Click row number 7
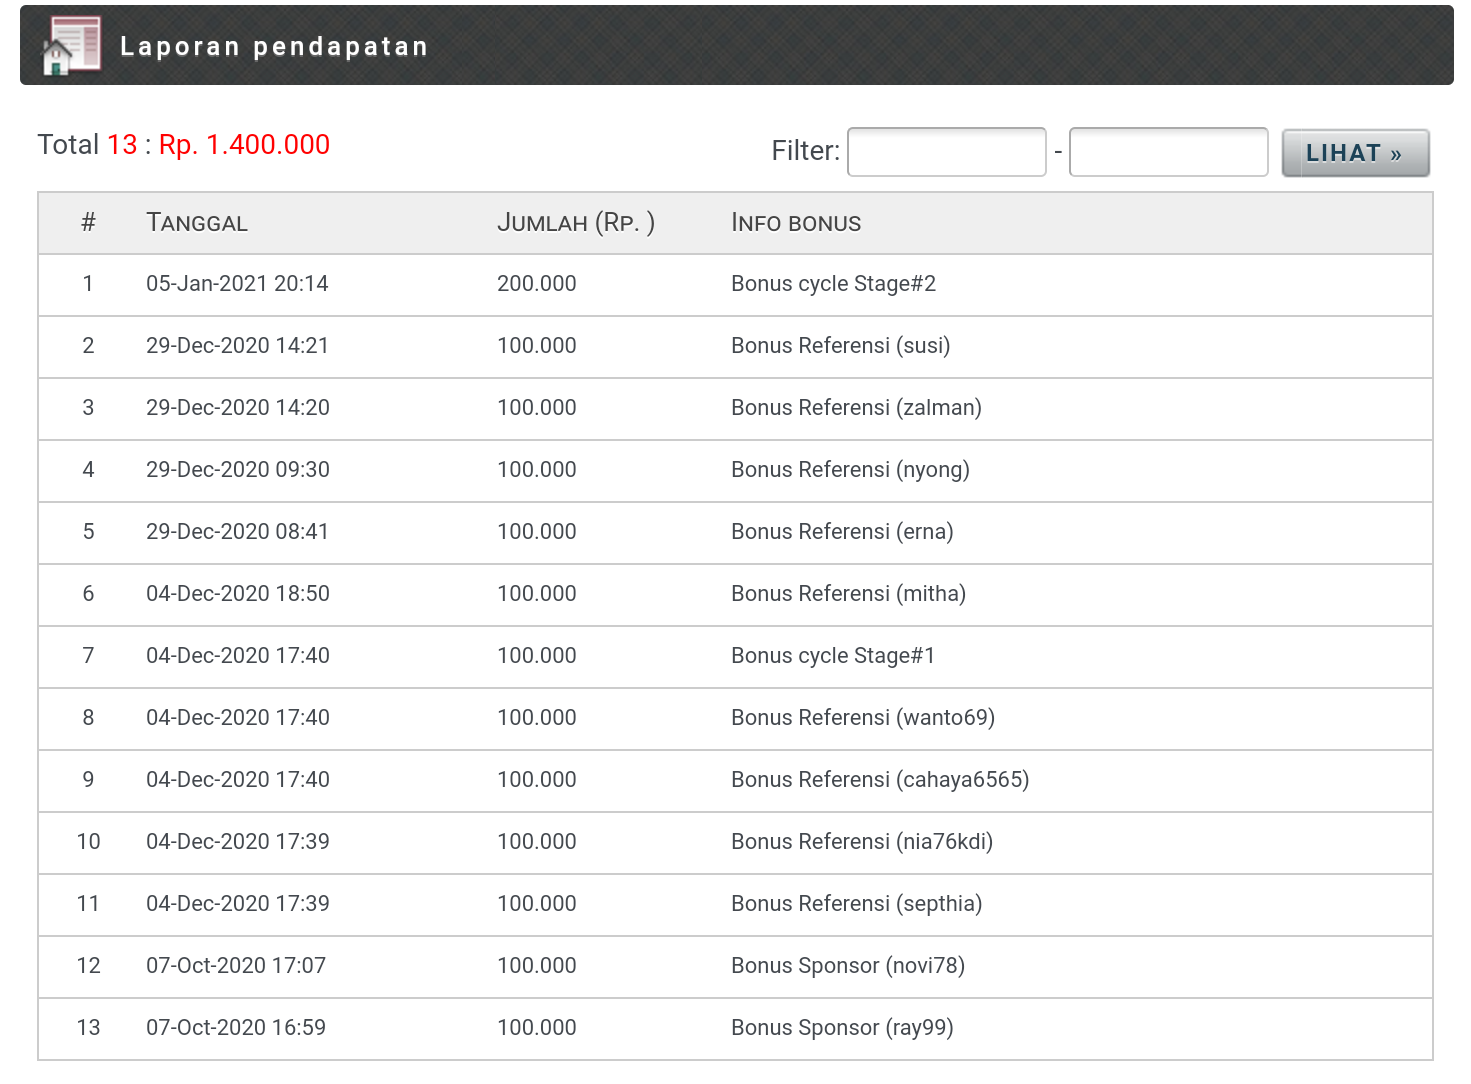Viewport: 1471px width, 1084px height. click(88, 656)
